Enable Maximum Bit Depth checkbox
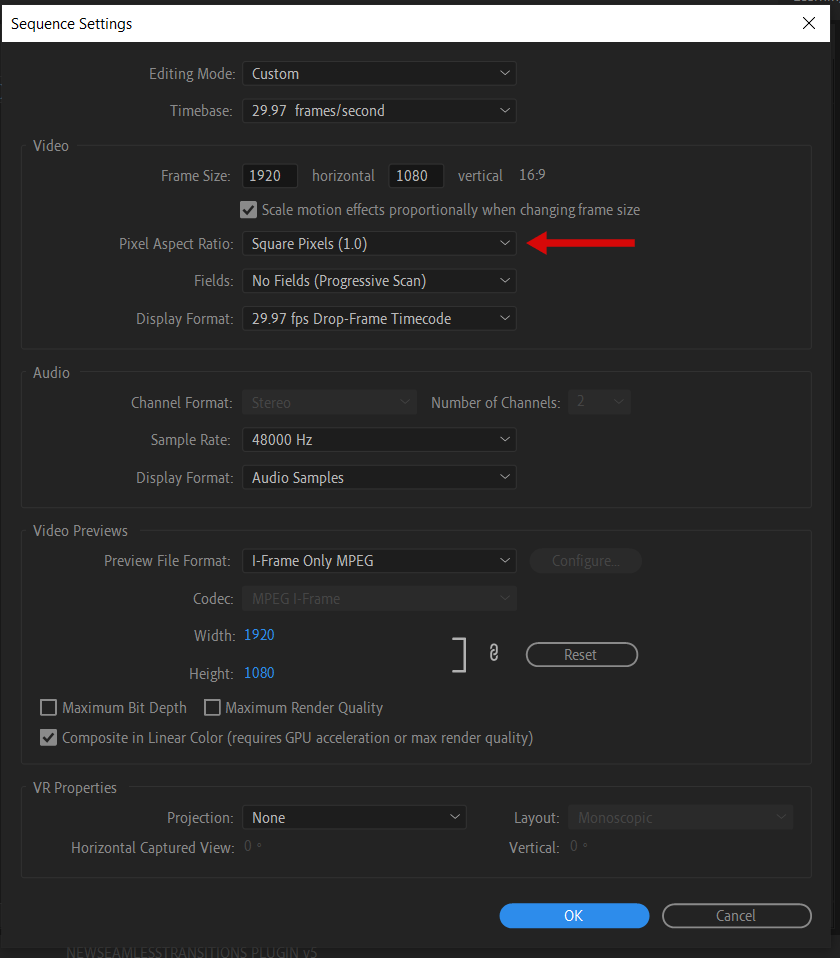 [x=48, y=708]
